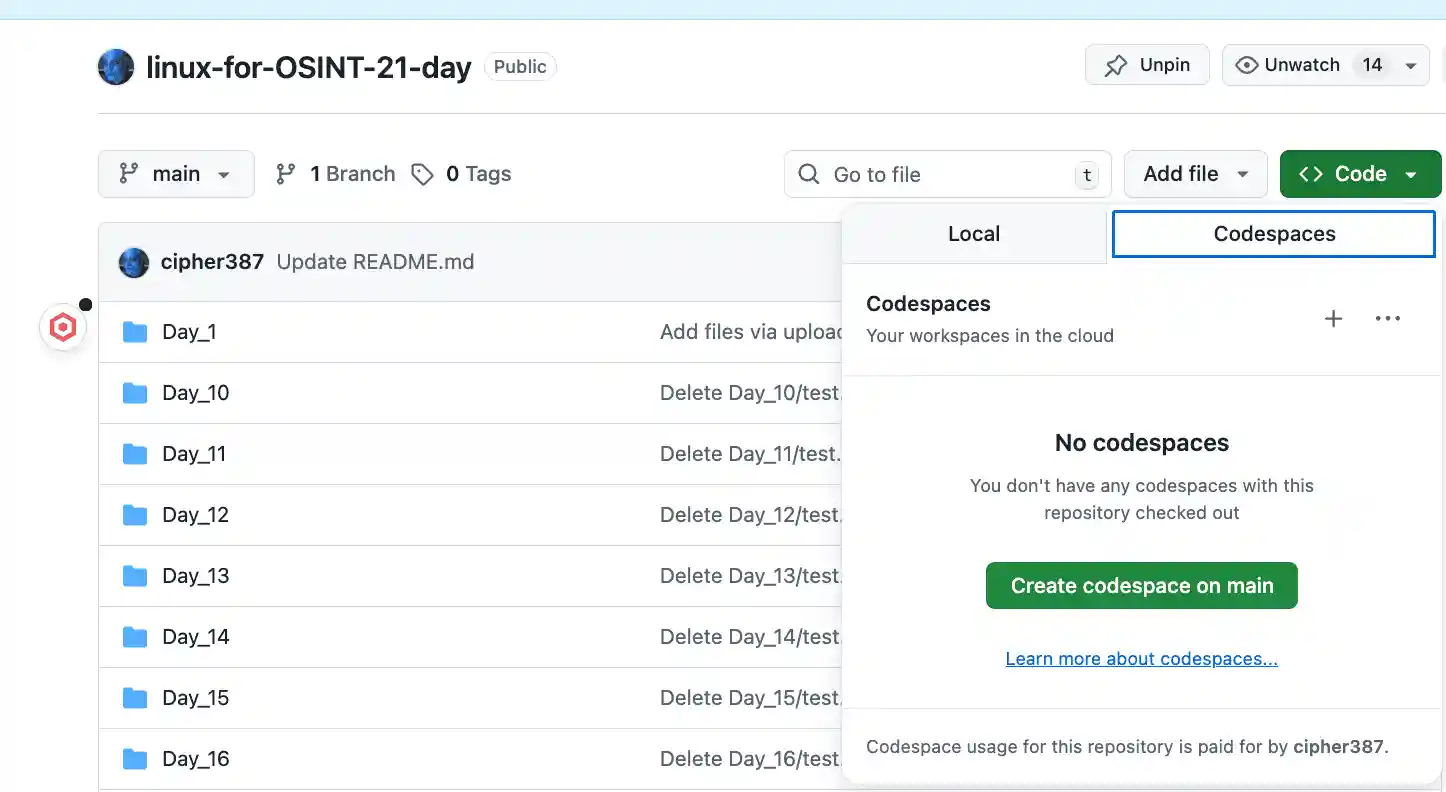Open the Add file dropdown
Image resolution: width=1446 pixels, height=792 pixels.
pyautogui.click(x=1196, y=174)
